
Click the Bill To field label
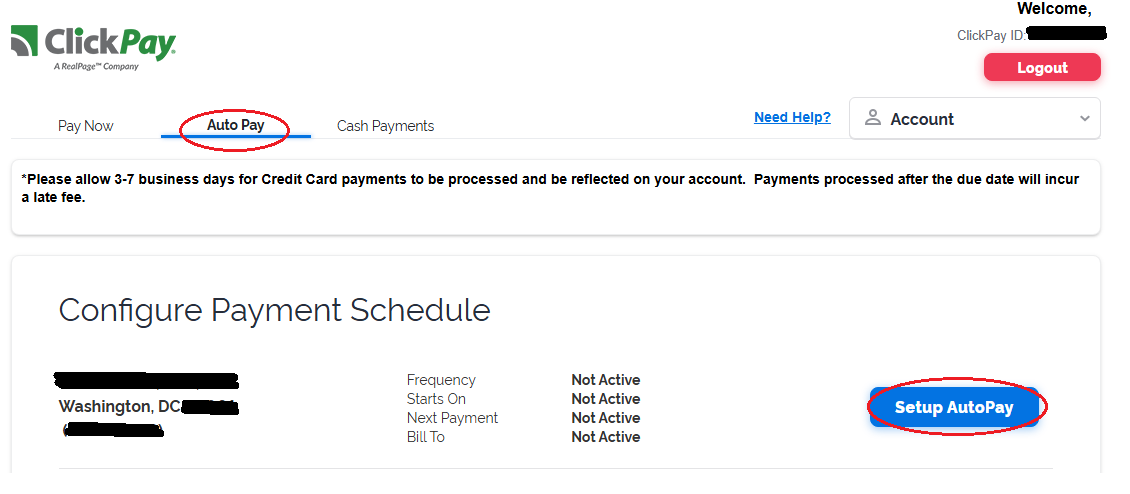[x=426, y=437]
